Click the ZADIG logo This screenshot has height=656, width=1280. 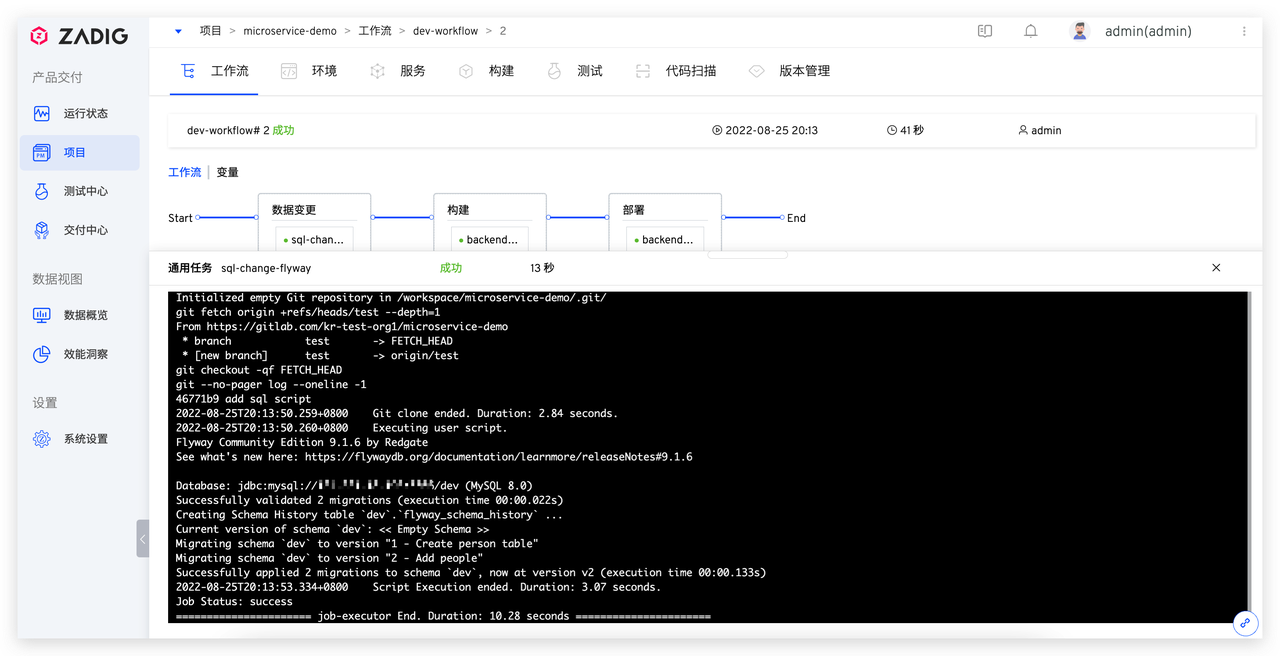pos(79,36)
